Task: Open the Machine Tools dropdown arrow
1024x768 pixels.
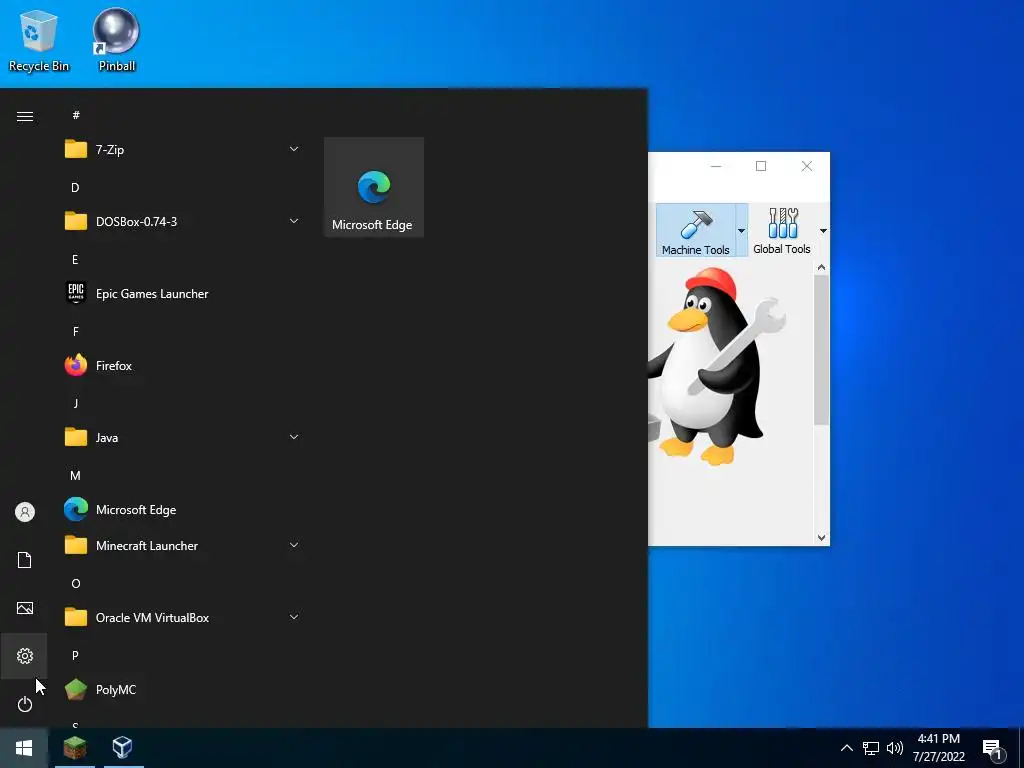Action: click(741, 230)
